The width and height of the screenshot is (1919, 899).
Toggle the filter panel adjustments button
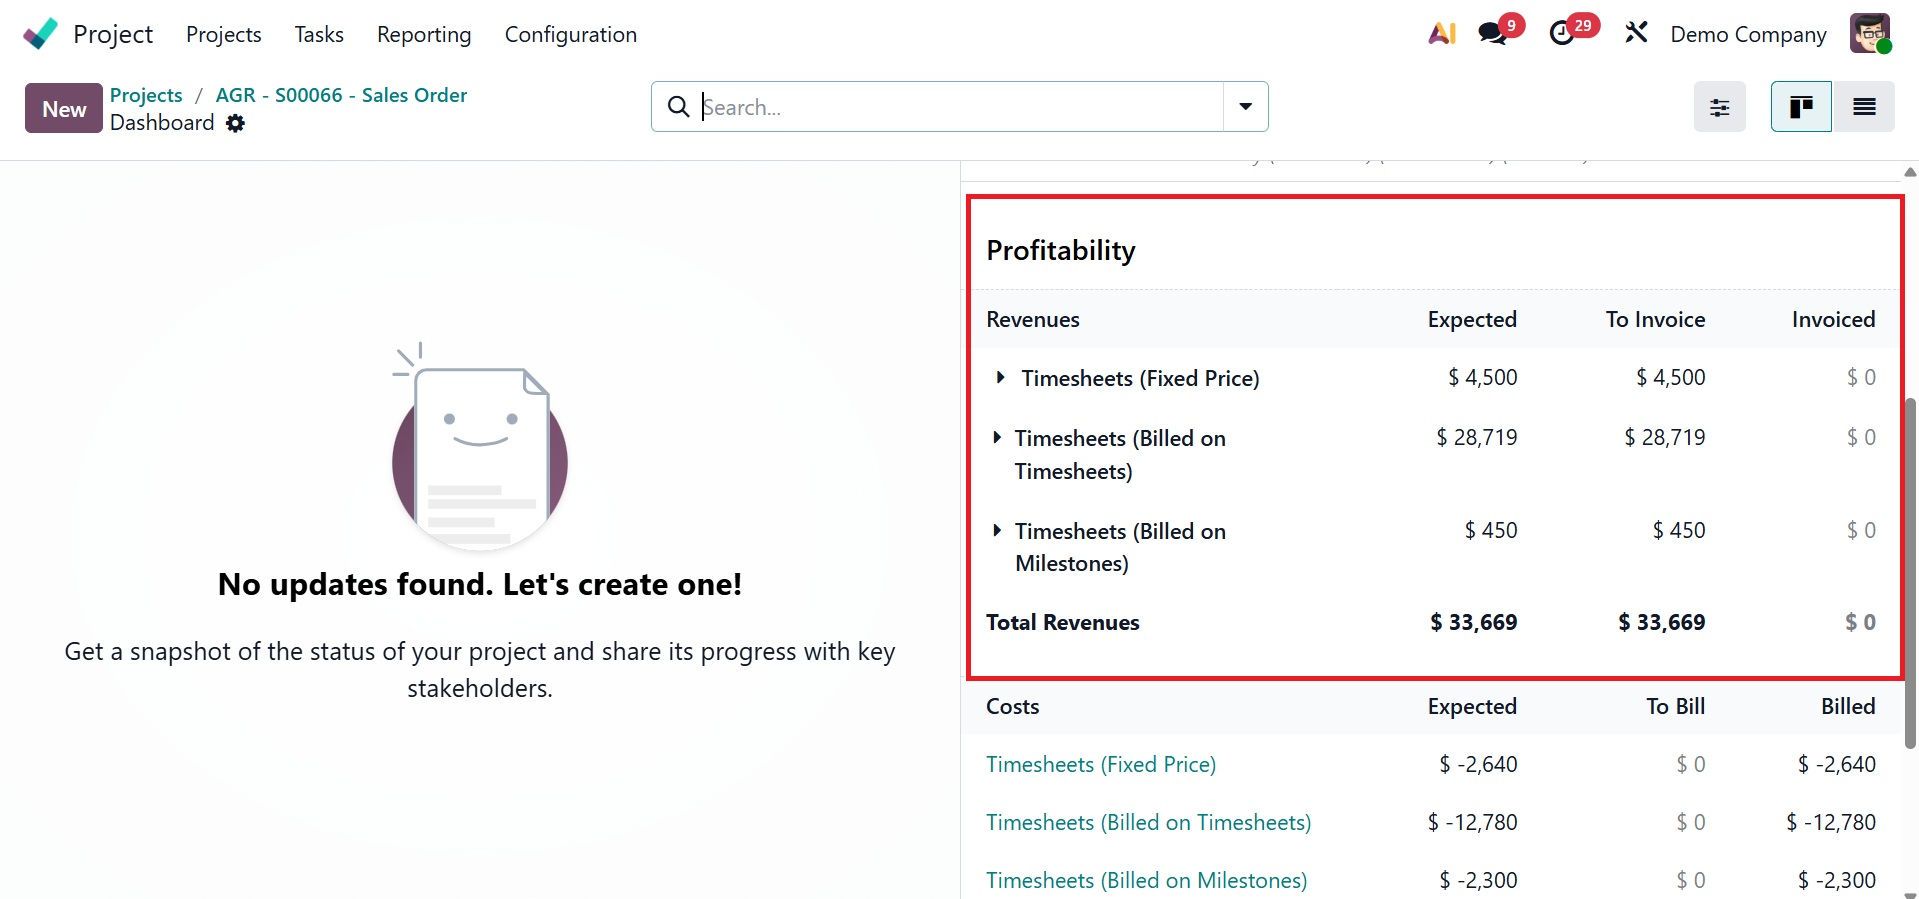click(x=1719, y=107)
